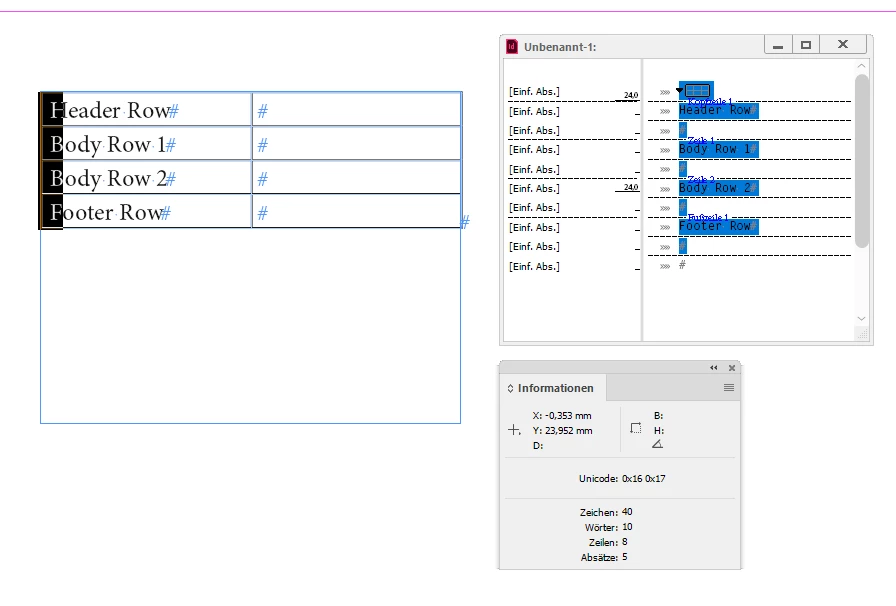Screen dimensions: 896x606
Task: Click the empty cell right of Body Row 1
Action: [x=357, y=143]
